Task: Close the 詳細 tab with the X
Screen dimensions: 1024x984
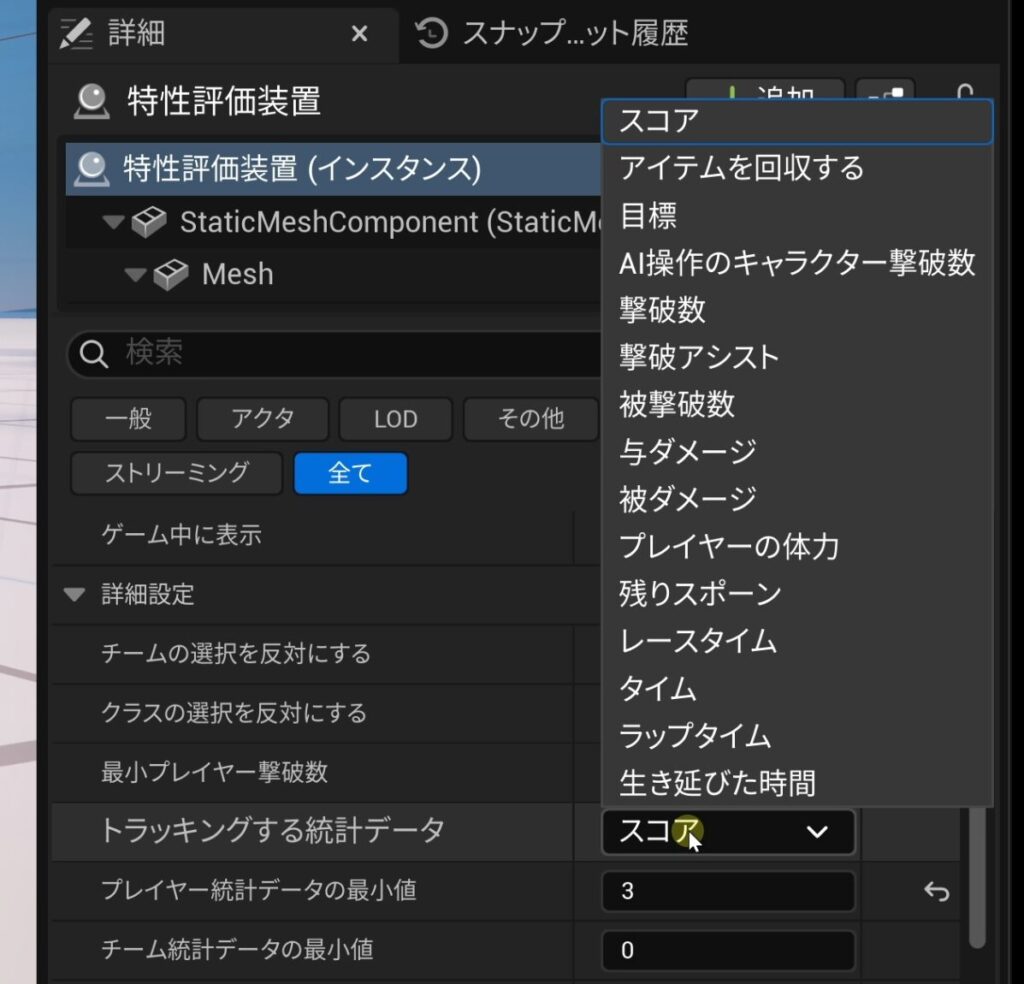Action: click(x=359, y=34)
